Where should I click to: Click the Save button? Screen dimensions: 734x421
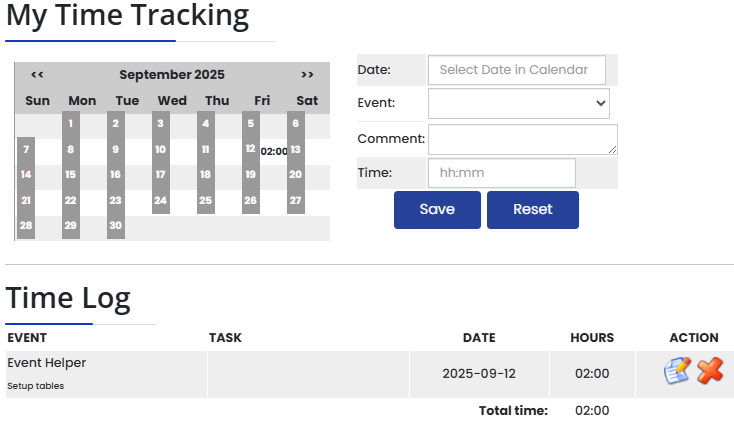pos(437,210)
